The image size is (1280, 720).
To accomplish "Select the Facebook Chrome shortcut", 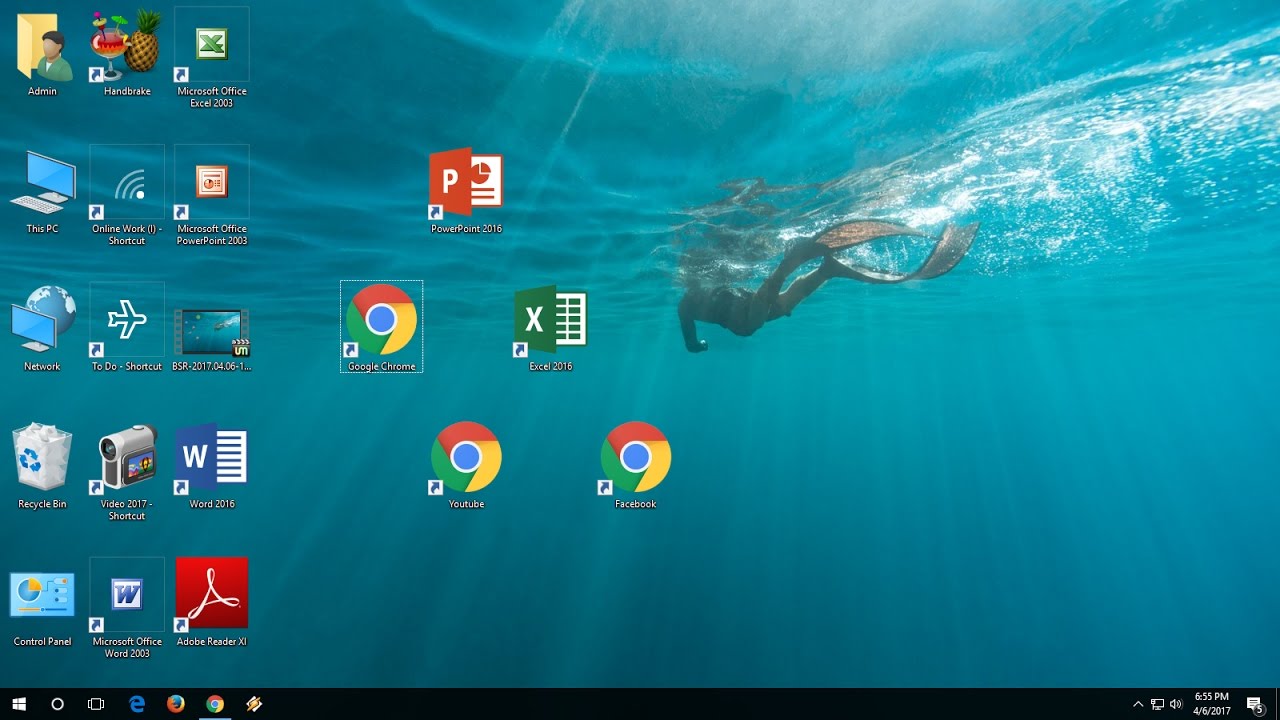I will coord(635,465).
